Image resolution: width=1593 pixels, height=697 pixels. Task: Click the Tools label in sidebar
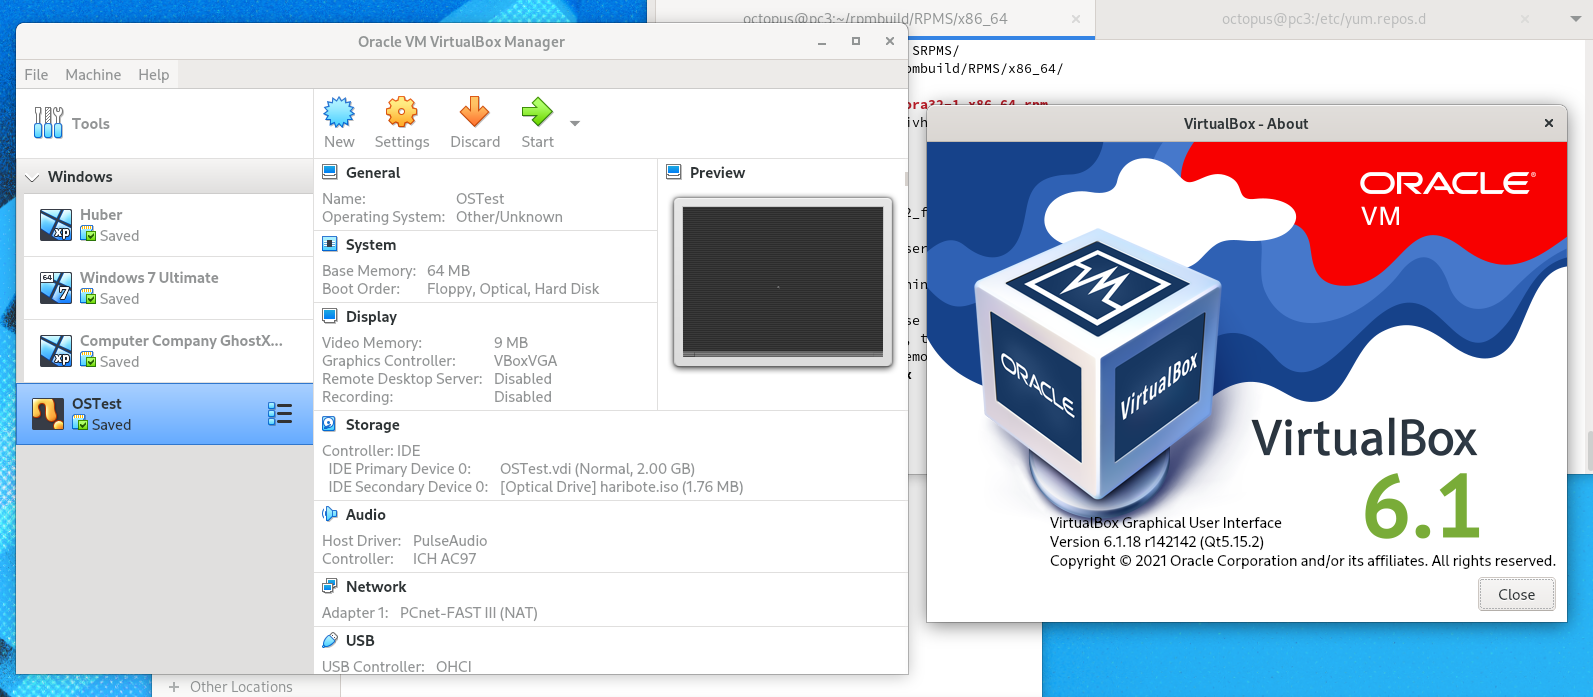pos(91,124)
